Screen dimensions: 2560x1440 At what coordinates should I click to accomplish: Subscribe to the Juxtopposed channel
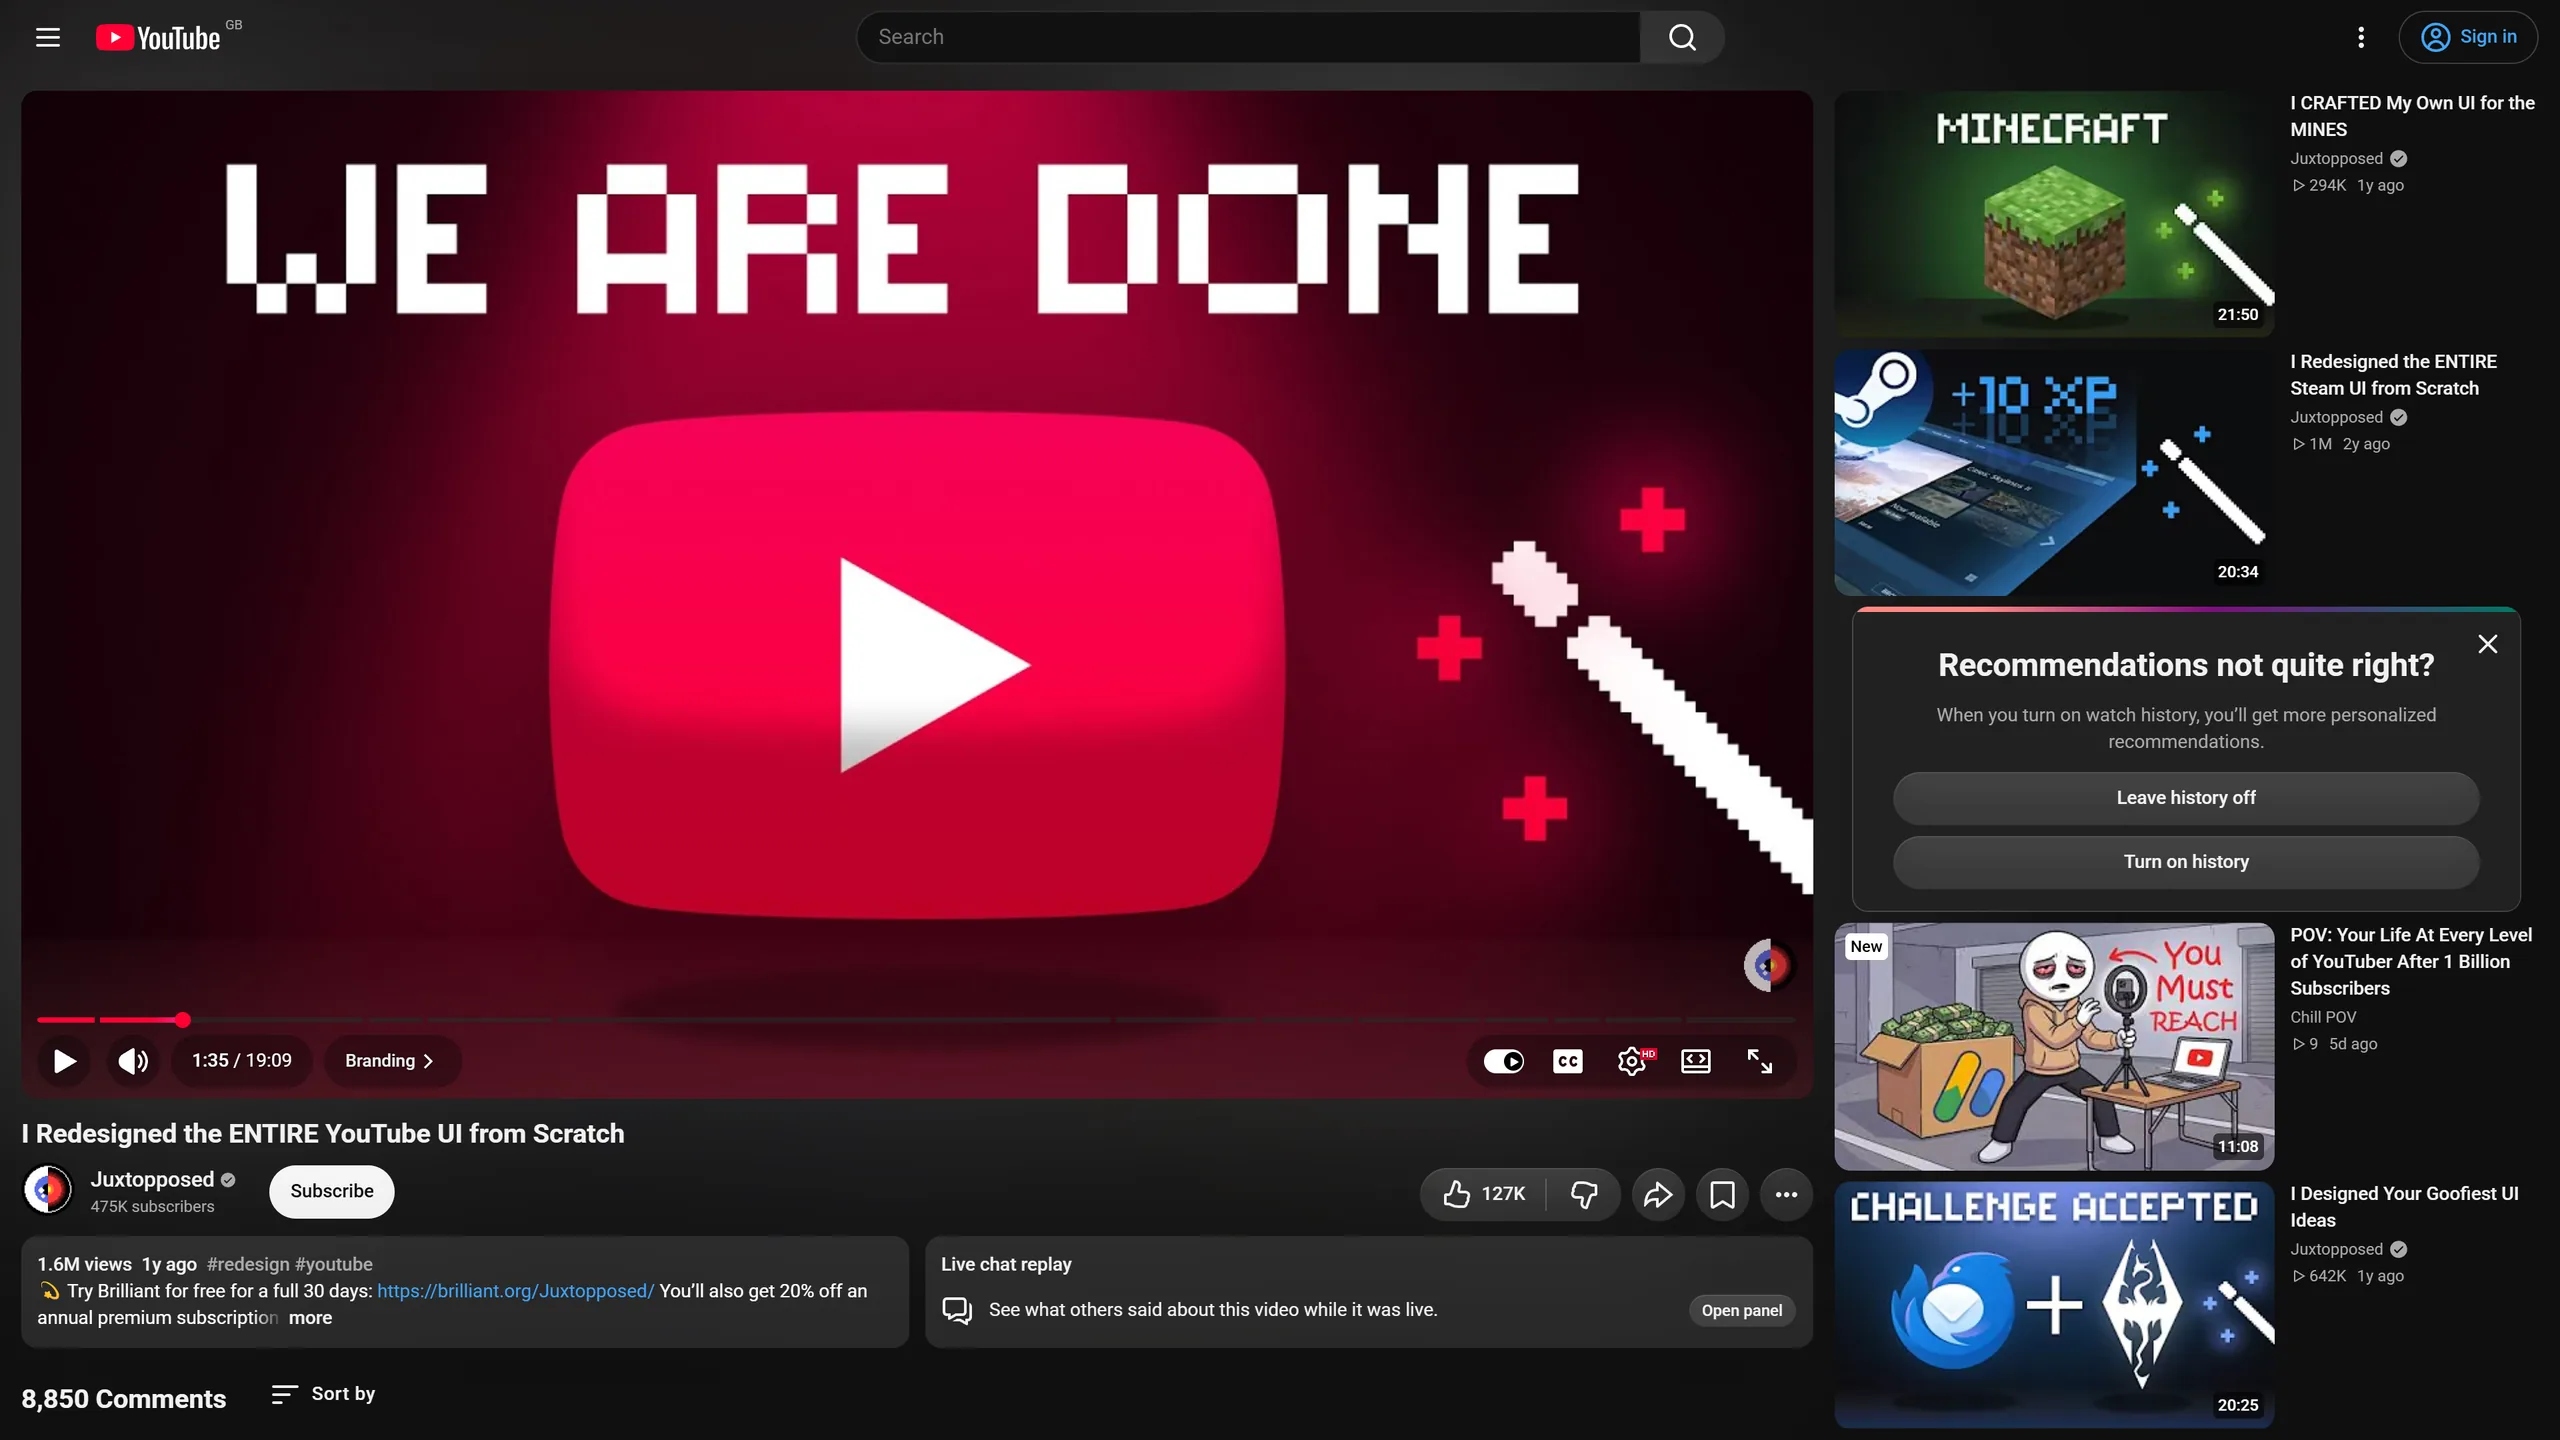point(332,1191)
